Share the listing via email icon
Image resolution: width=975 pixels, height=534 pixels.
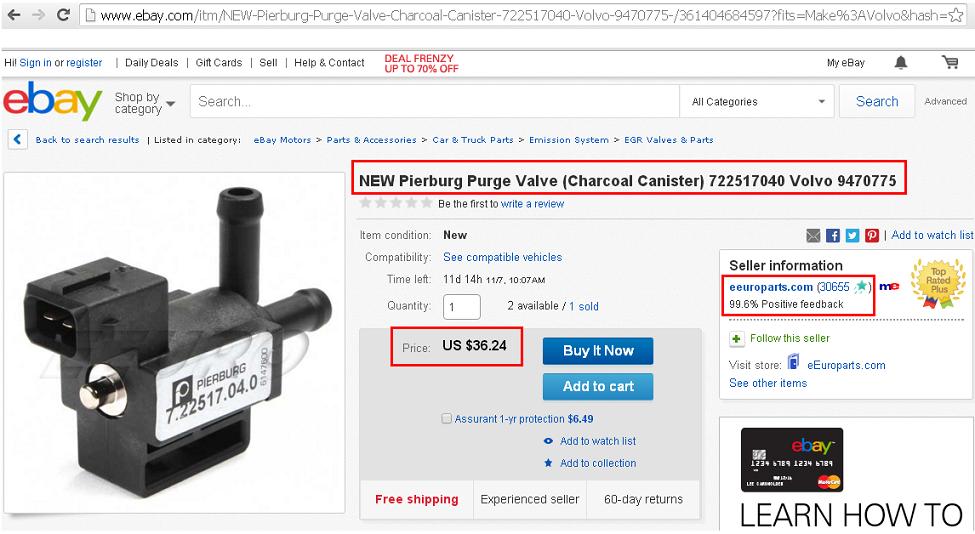point(813,235)
